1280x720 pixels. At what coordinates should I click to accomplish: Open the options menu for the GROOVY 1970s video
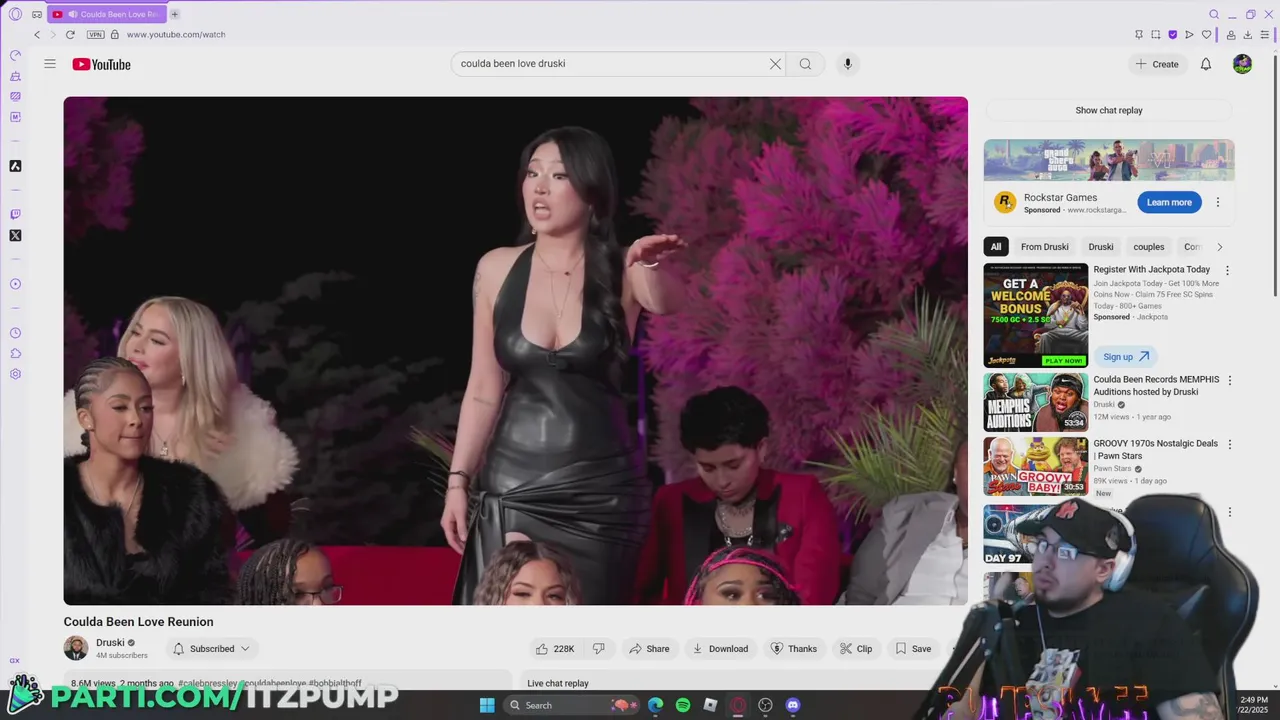[x=1230, y=444]
